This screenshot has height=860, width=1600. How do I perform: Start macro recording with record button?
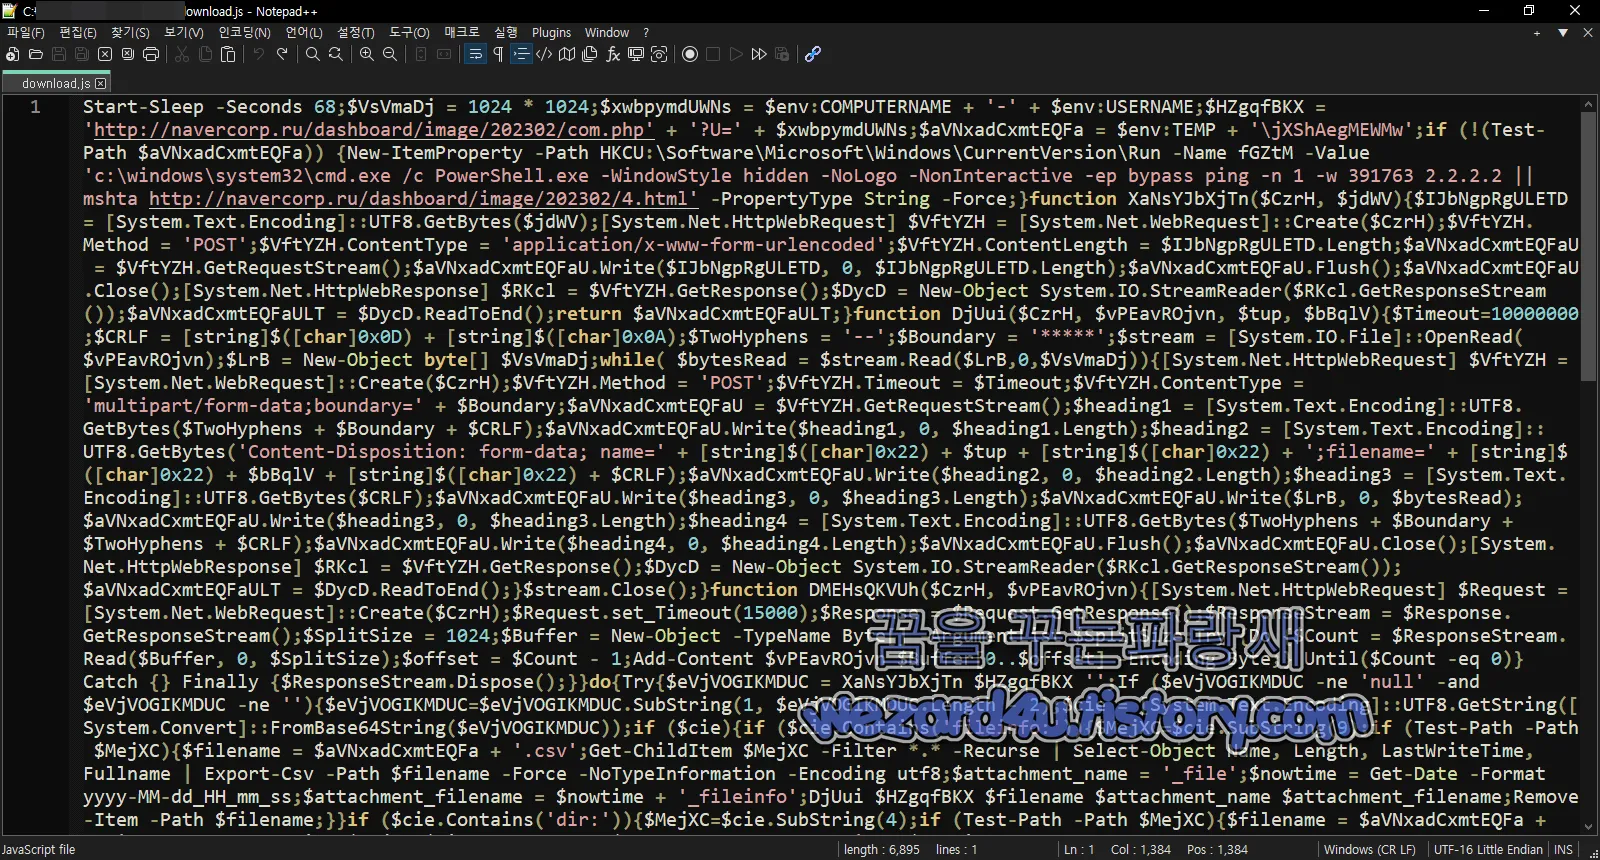click(690, 54)
